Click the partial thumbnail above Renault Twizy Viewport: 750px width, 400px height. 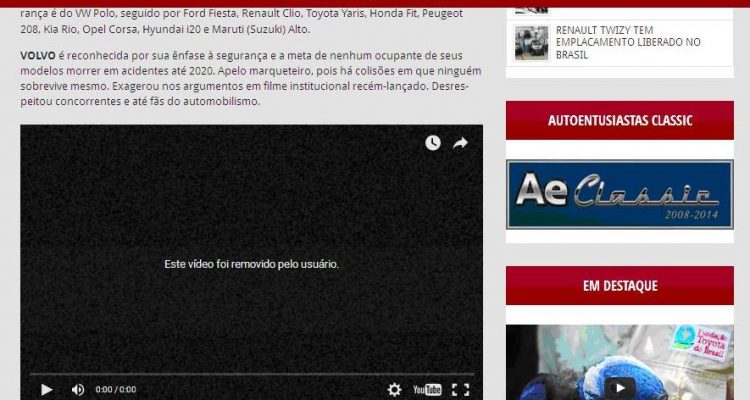(531, 6)
